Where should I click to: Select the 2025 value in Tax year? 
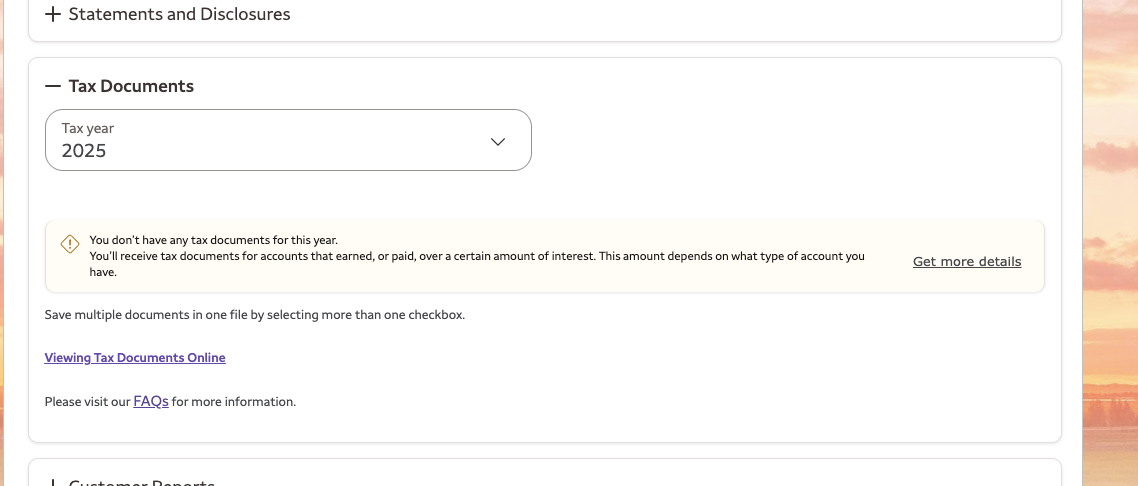pos(84,151)
